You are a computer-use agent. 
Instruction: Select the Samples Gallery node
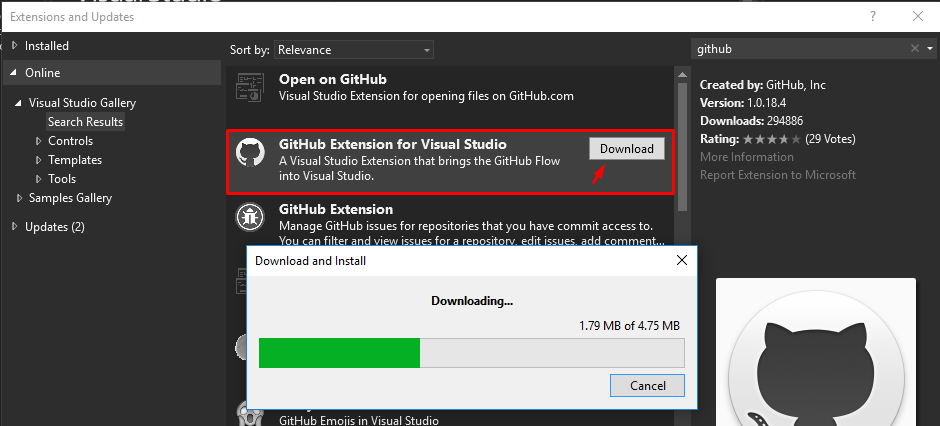click(x=70, y=198)
